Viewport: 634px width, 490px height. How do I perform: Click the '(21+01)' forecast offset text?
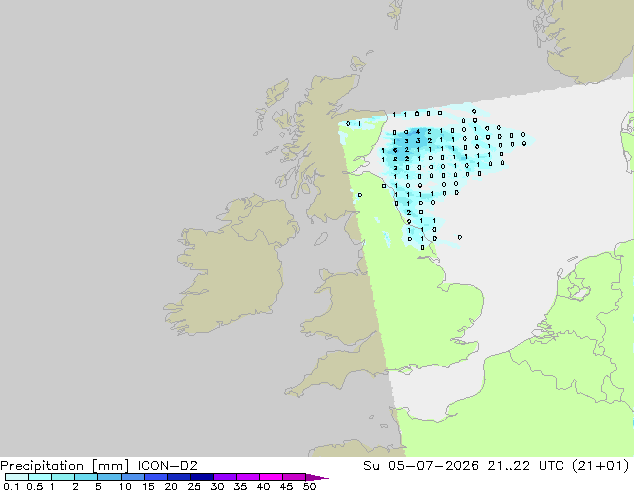click(601, 466)
